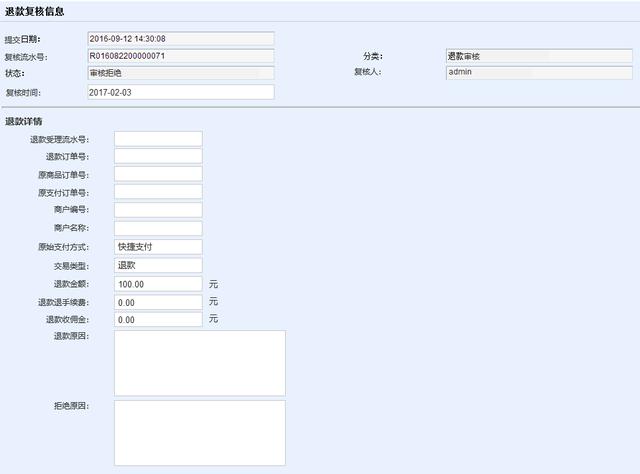Click the 提交日期 field showing 2016-09-12 14:30:08
The image size is (640, 474).
[181, 39]
